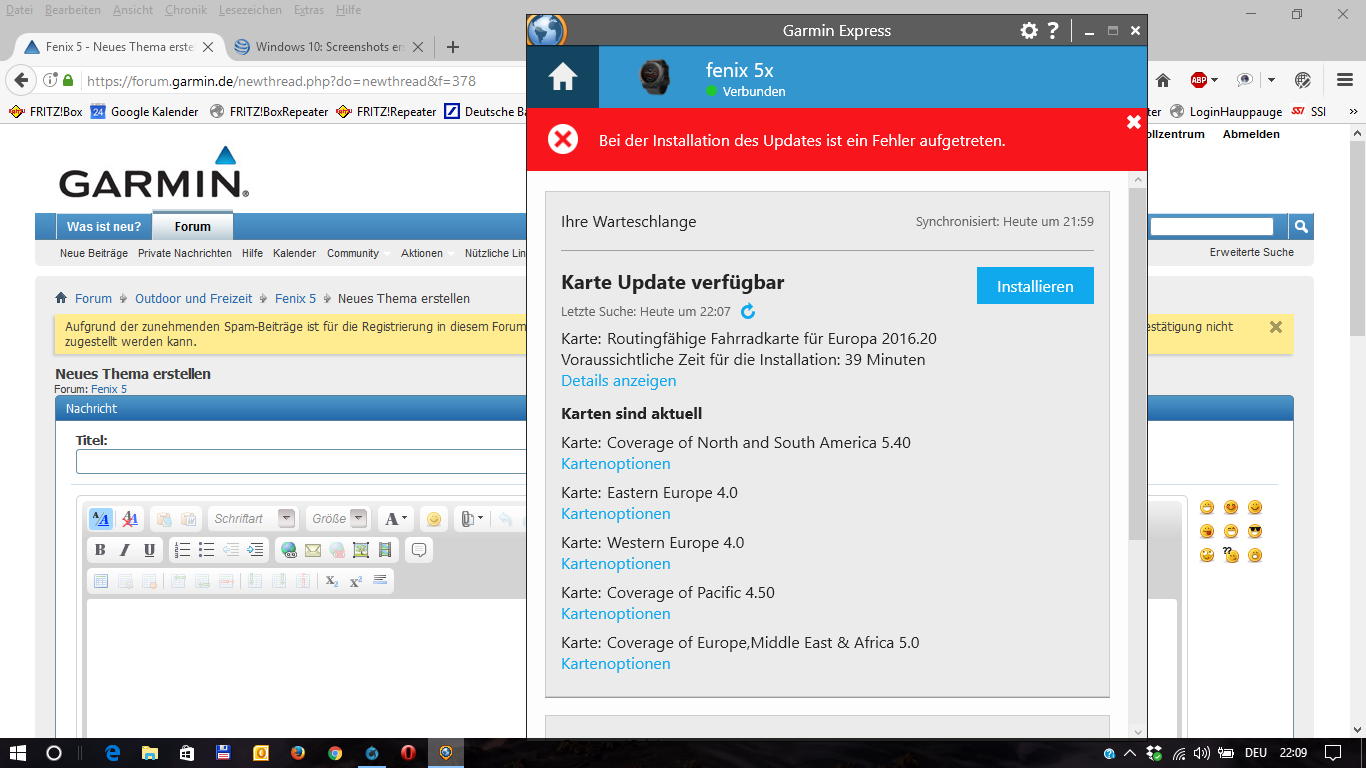Screen dimensions: 1366x768
Task: Open the attachment paperclip dropdown
Action: [473, 519]
